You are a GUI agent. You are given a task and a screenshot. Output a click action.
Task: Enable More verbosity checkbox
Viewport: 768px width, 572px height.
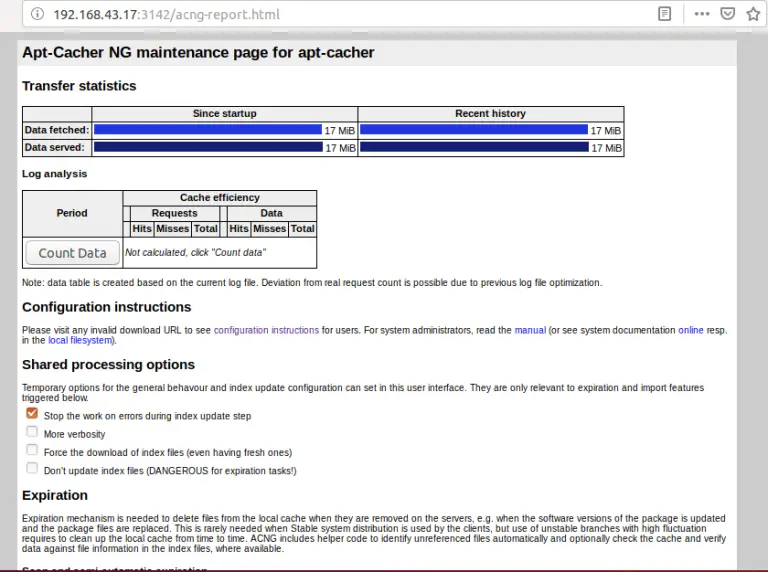[32, 431]
